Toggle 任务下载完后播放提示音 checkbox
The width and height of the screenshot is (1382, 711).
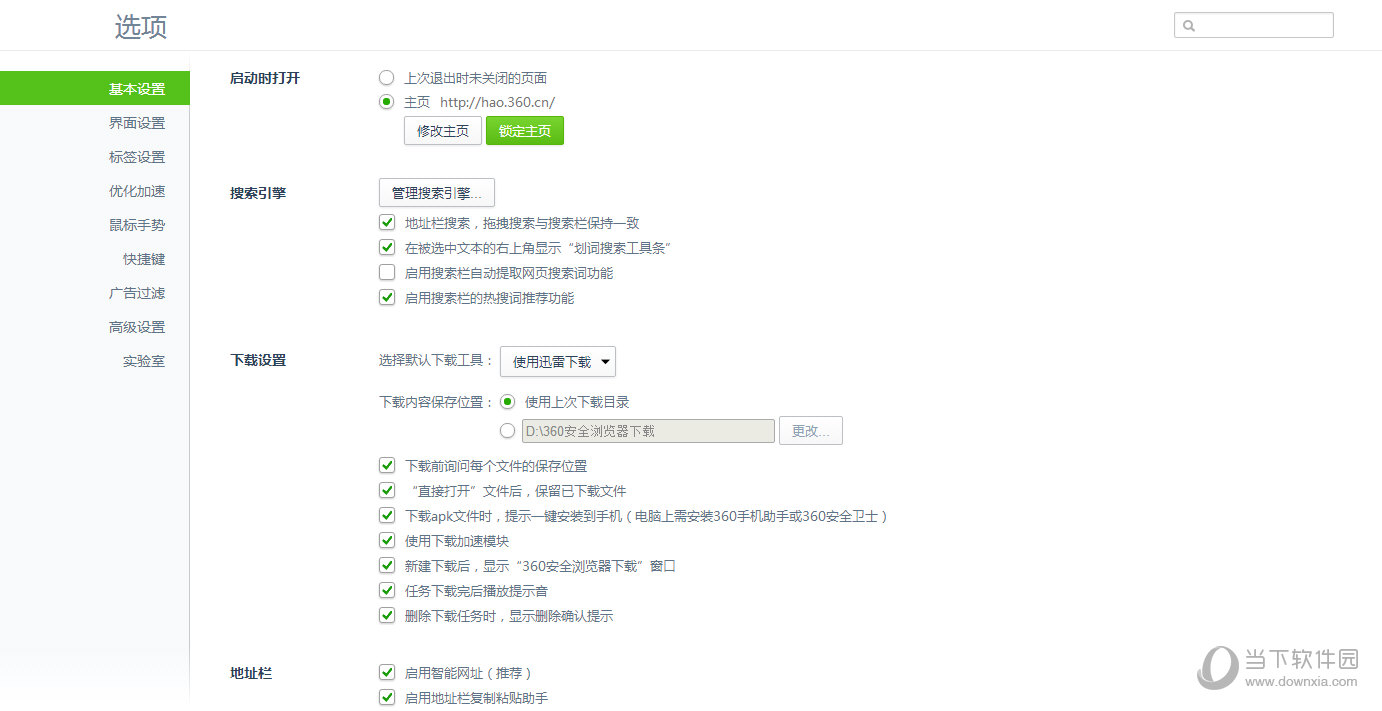click(387, 591)
